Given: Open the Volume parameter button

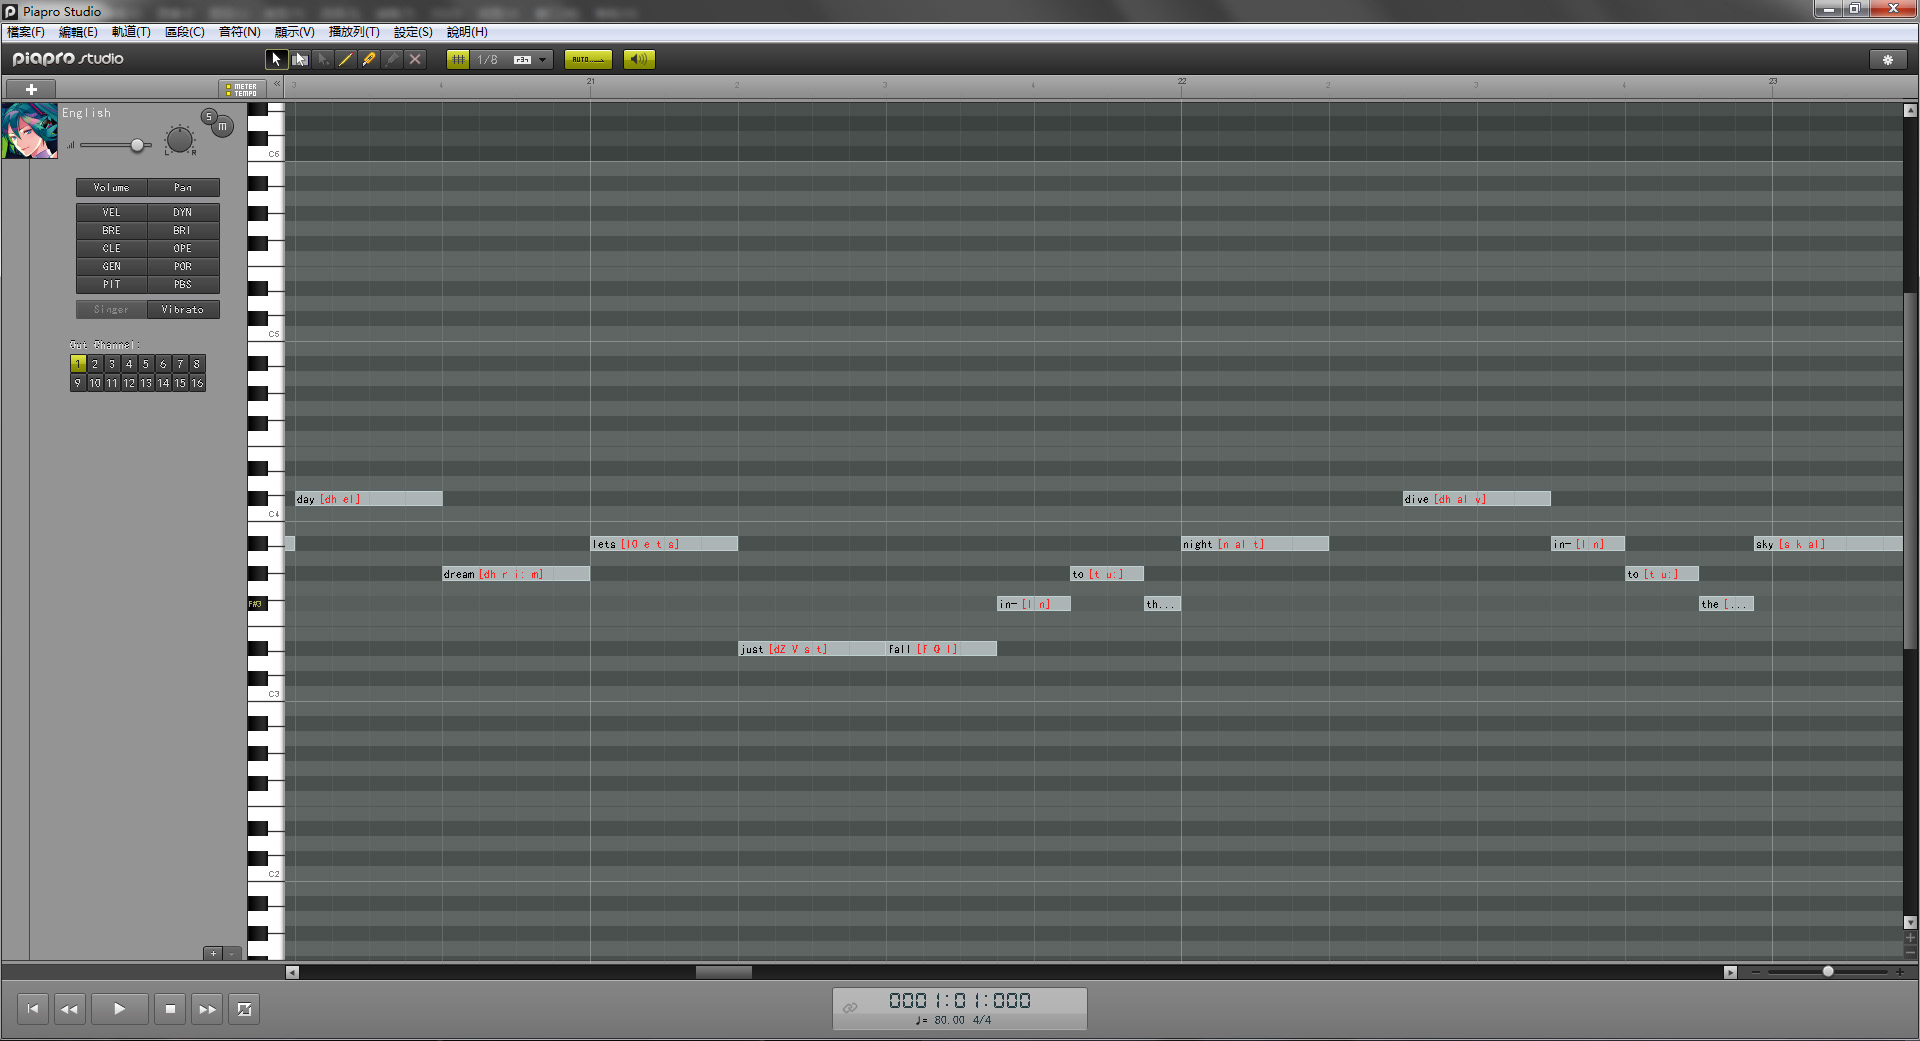Looking at the screenshot, I should tap(111, 188).
